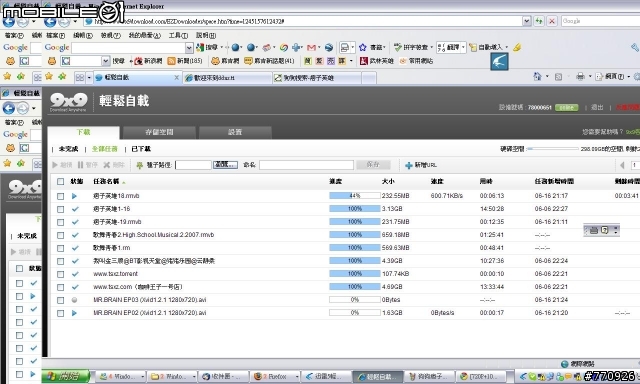Show the 全部任務 filter
The width and height of the screenshot is (640, 384).
[104, 149]
